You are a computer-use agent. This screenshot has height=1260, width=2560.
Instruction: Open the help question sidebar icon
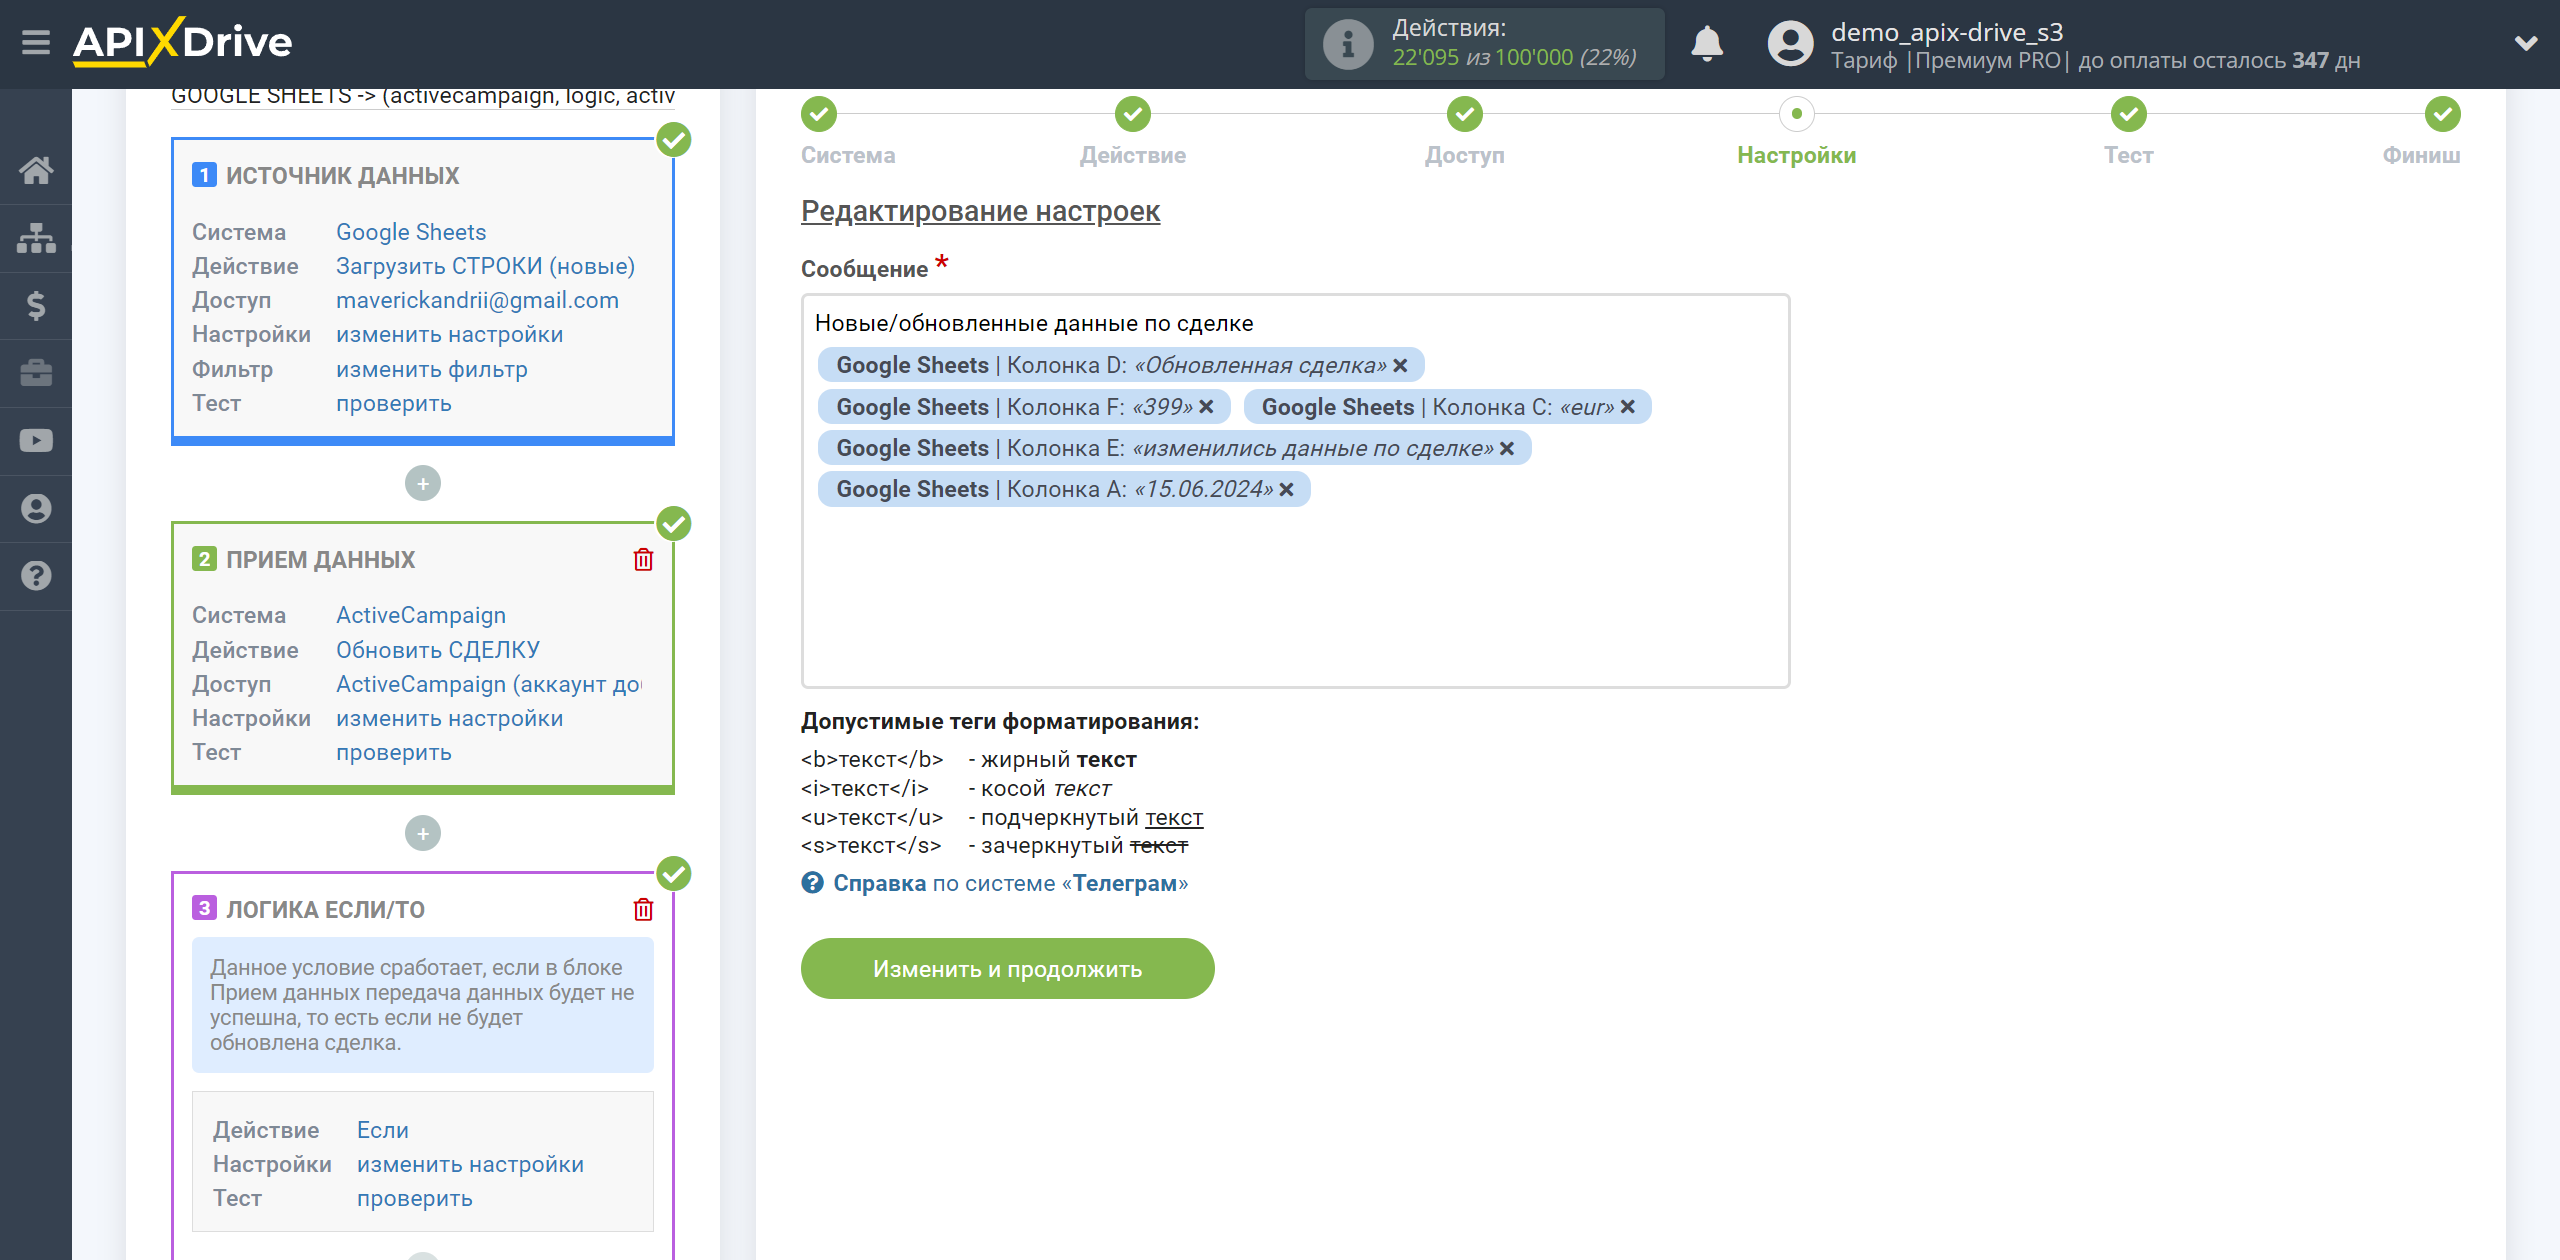36,576
